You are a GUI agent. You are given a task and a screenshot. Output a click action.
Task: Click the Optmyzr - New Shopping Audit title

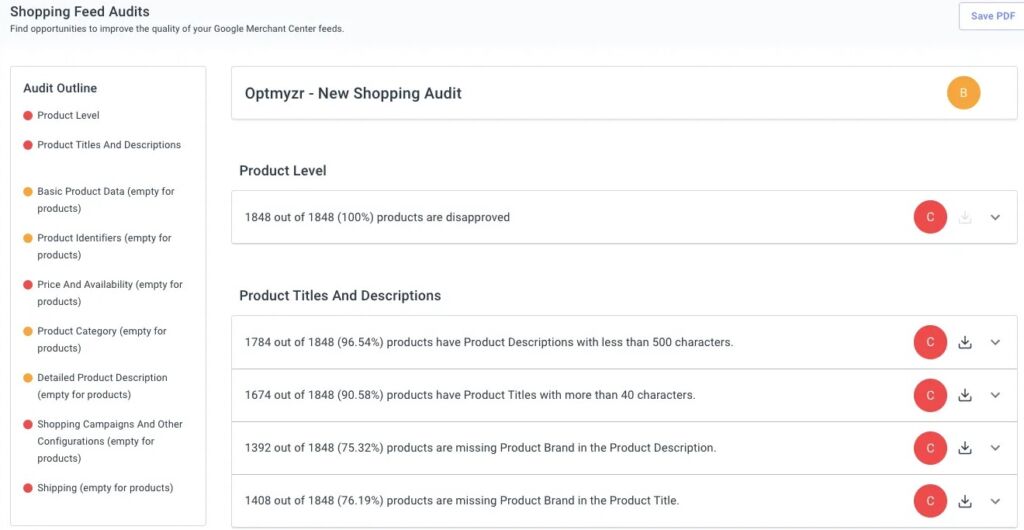[x=353, y=93]
